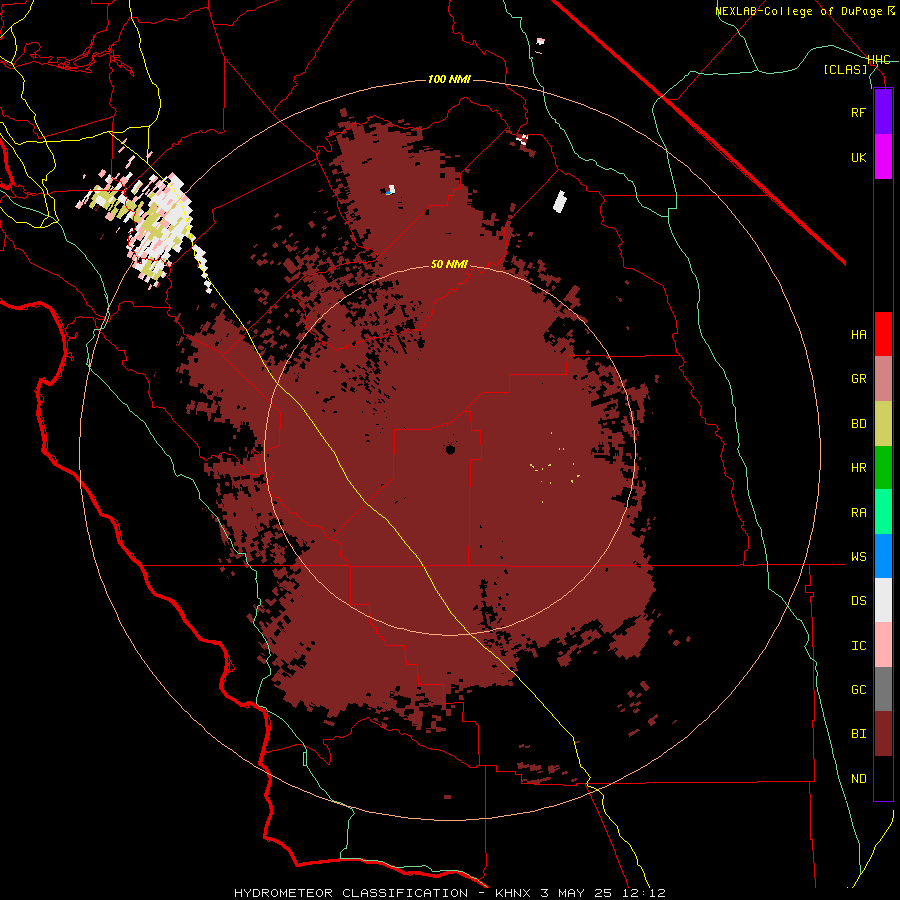The height and width of the screenshot is (900, 900).
Task: Click the radar site black dot at center
Action: (451, 449)
